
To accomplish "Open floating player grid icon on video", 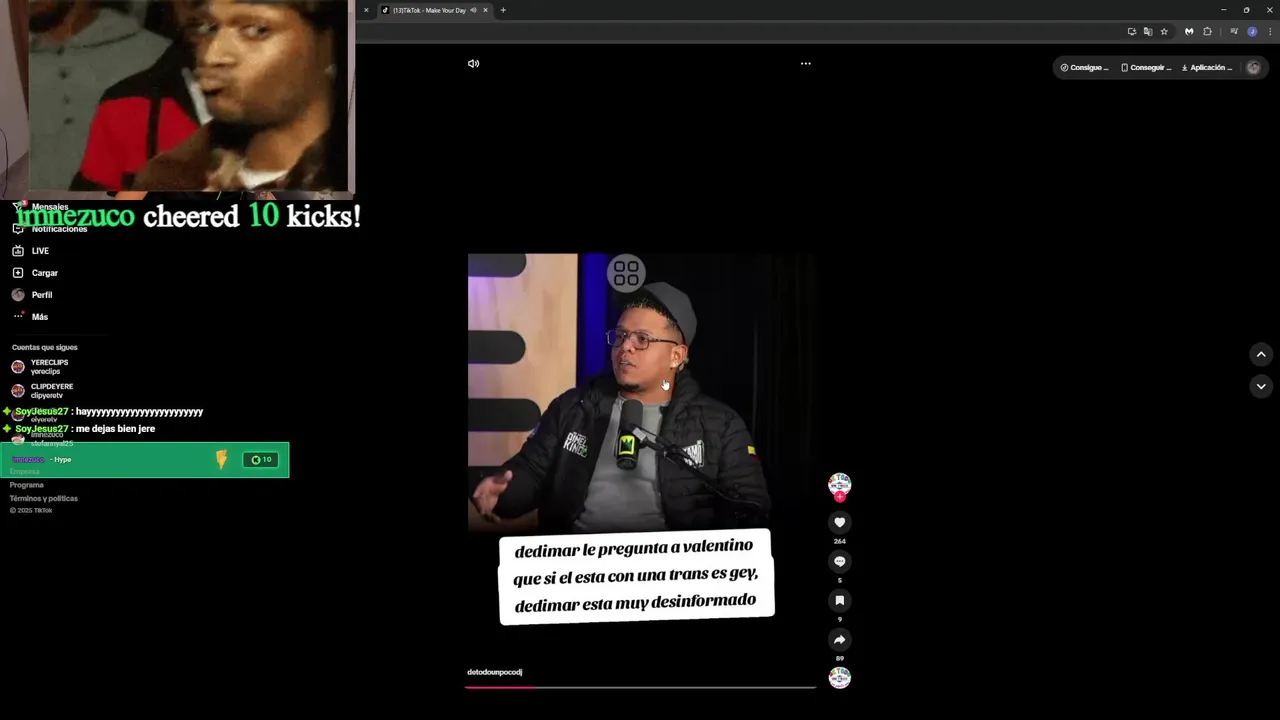I will pyautogui.click(x=626, y=273).
